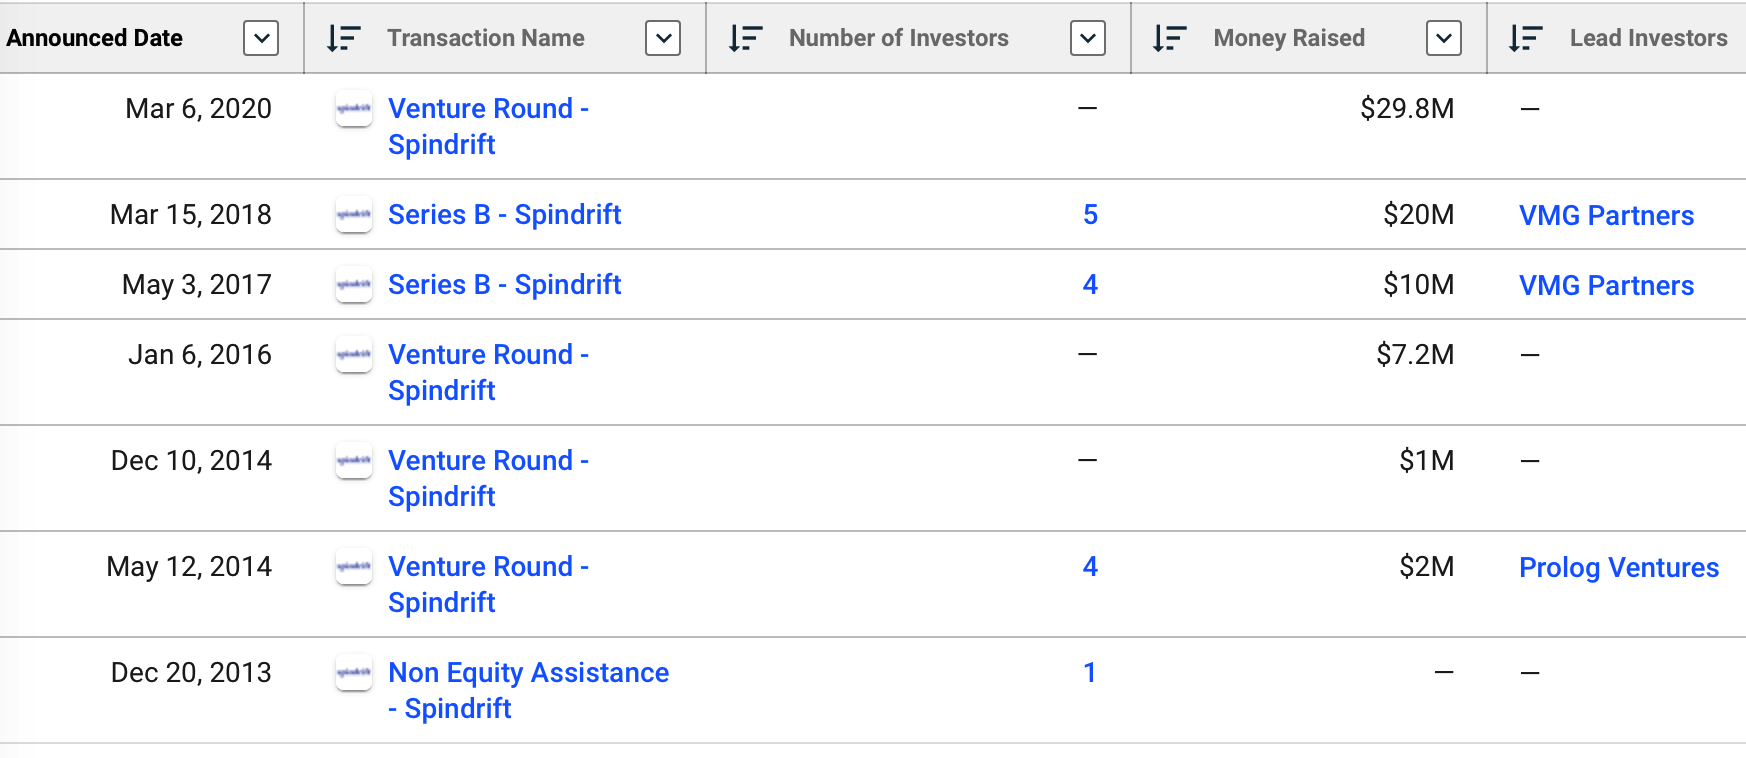
Task: Sort by Lead Investors icon
Action: pyautogui.click(x=1525, y=38)
